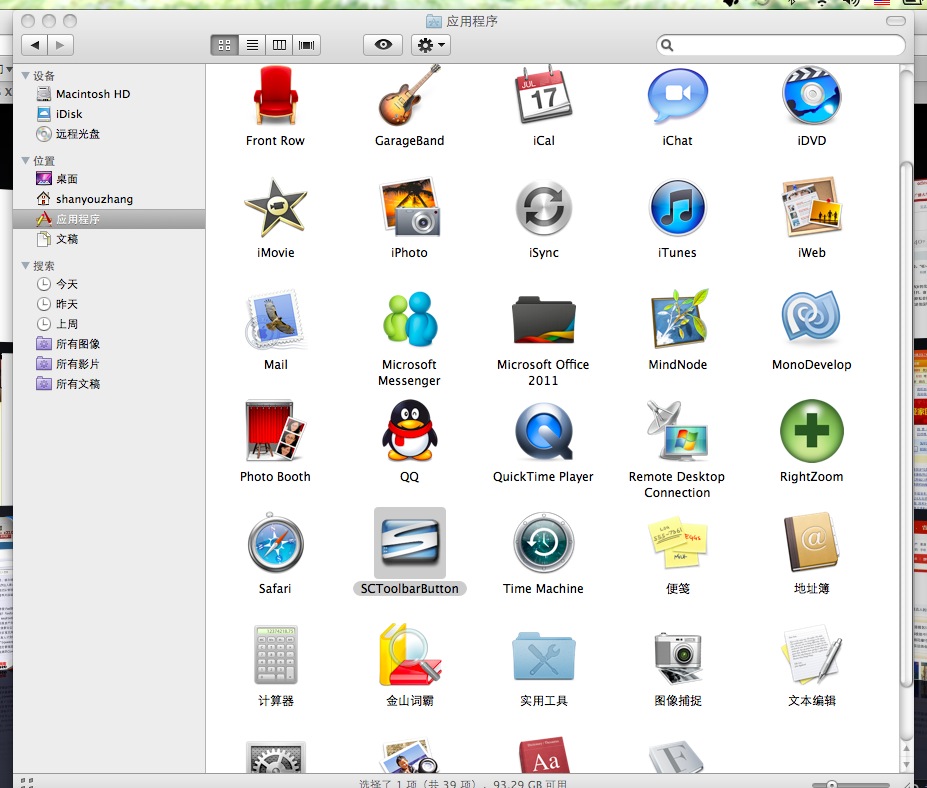
Task: Select the GarageBand guitar icon
Action: (409, 95)
